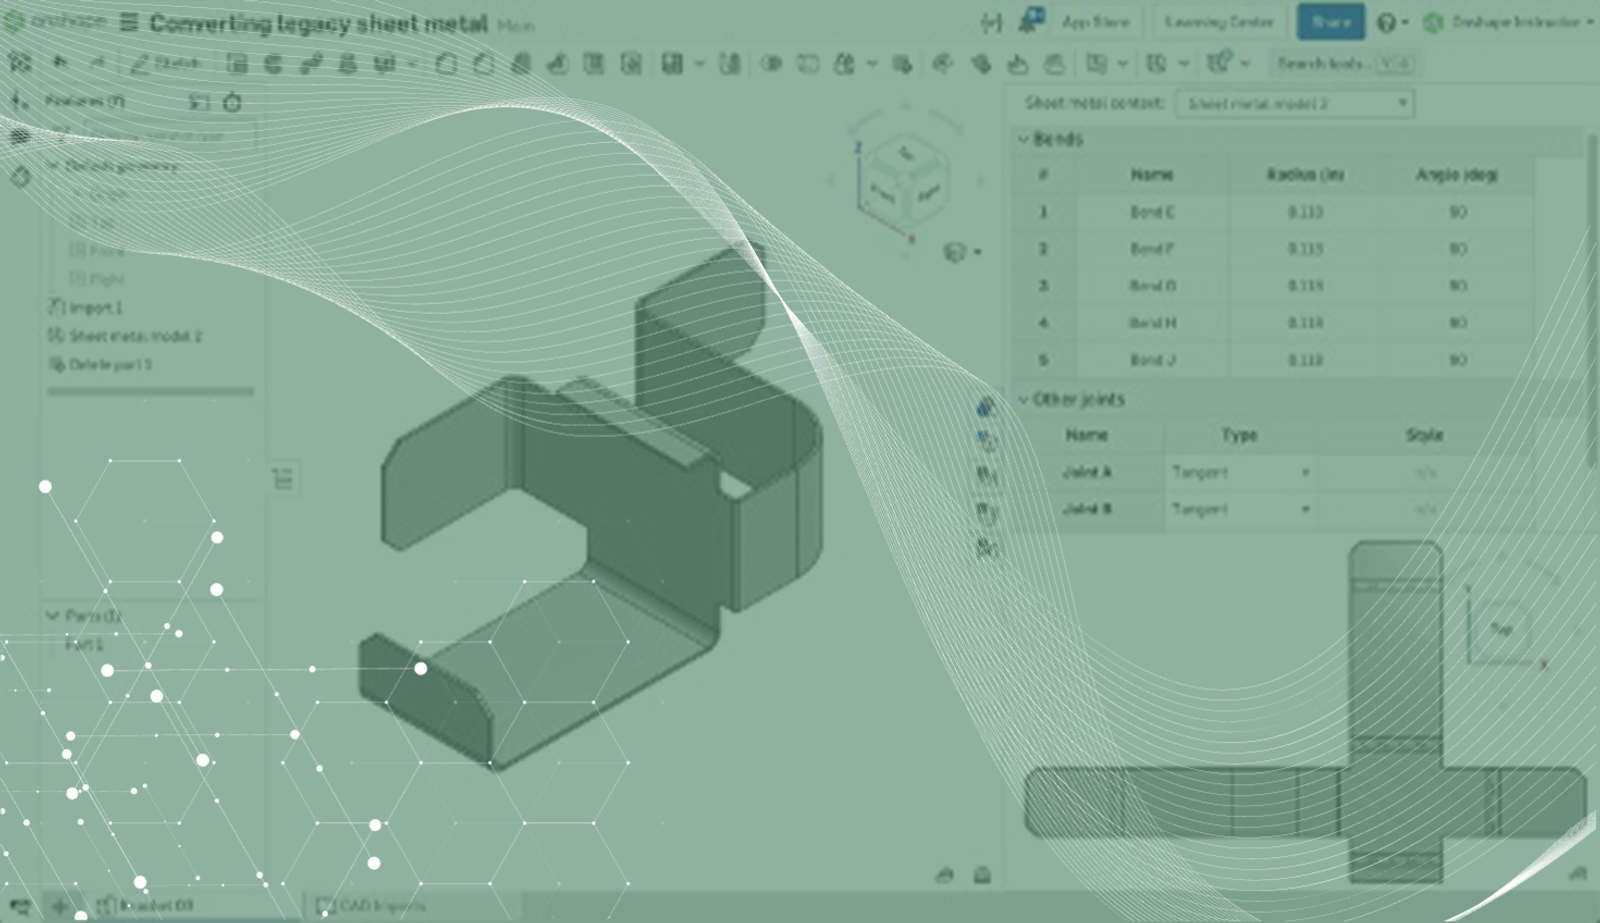Open the Sheet metal context dropdown

point(1294,103)
